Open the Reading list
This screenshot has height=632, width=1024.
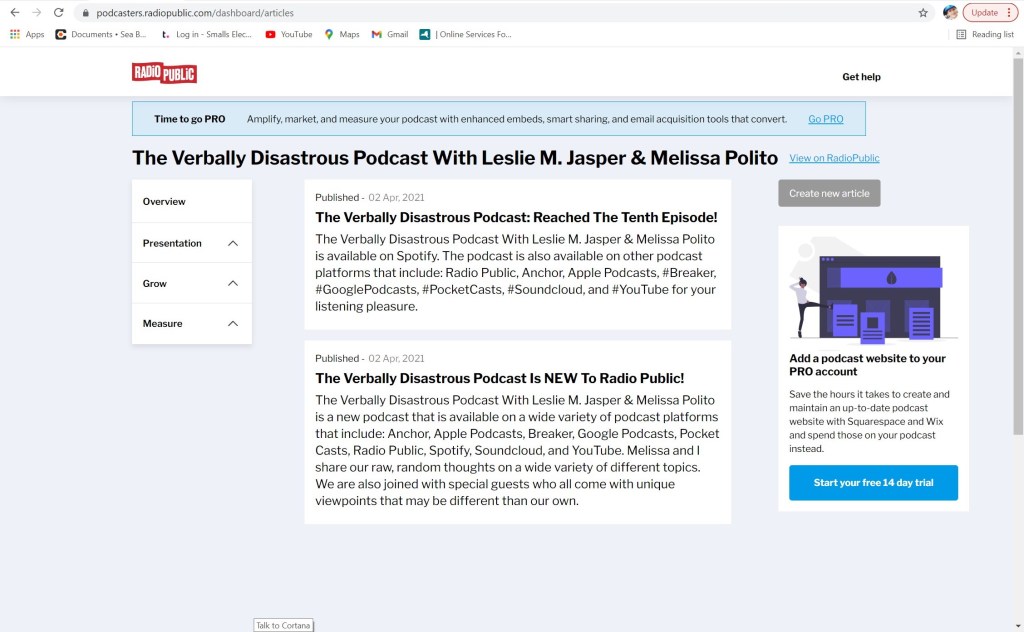pyautogui.click(x=985, y=34)
